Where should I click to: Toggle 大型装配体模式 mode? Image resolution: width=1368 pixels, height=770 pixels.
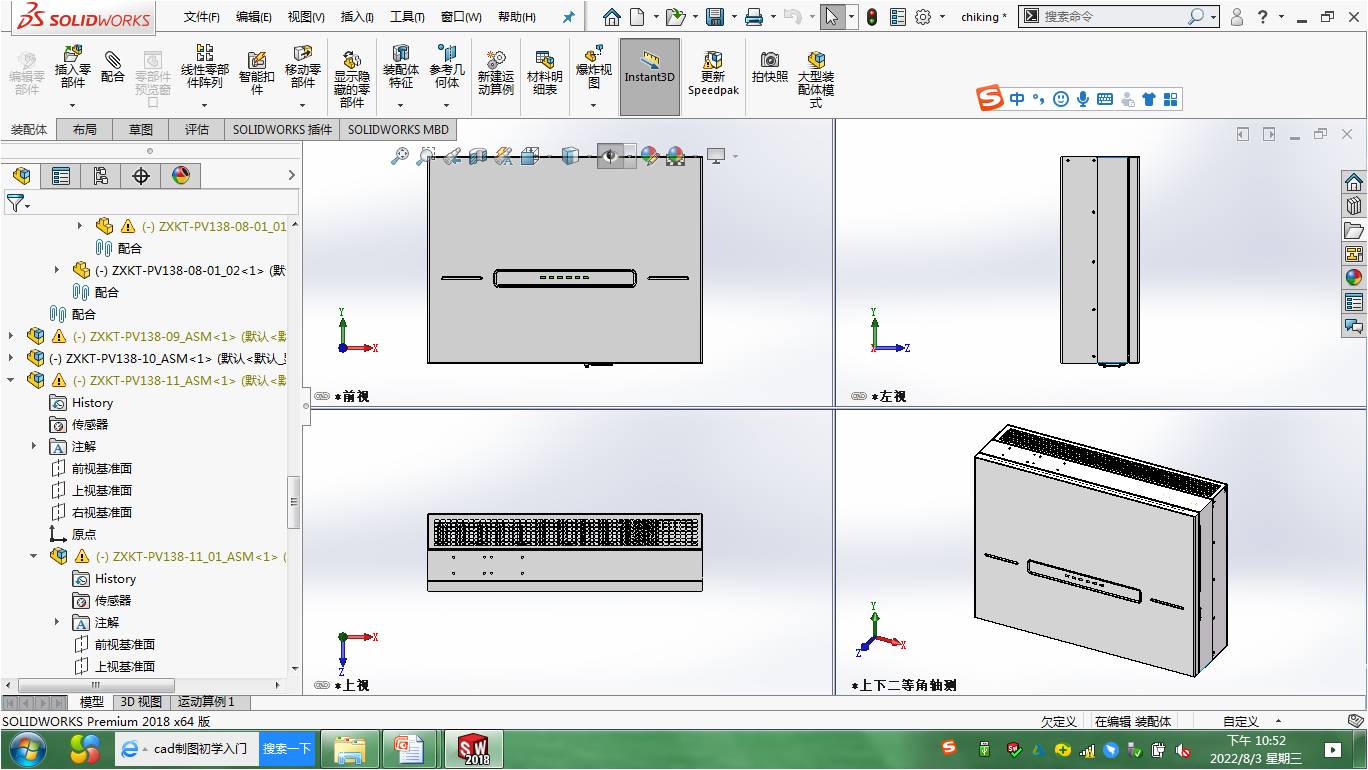pos(817,68)
